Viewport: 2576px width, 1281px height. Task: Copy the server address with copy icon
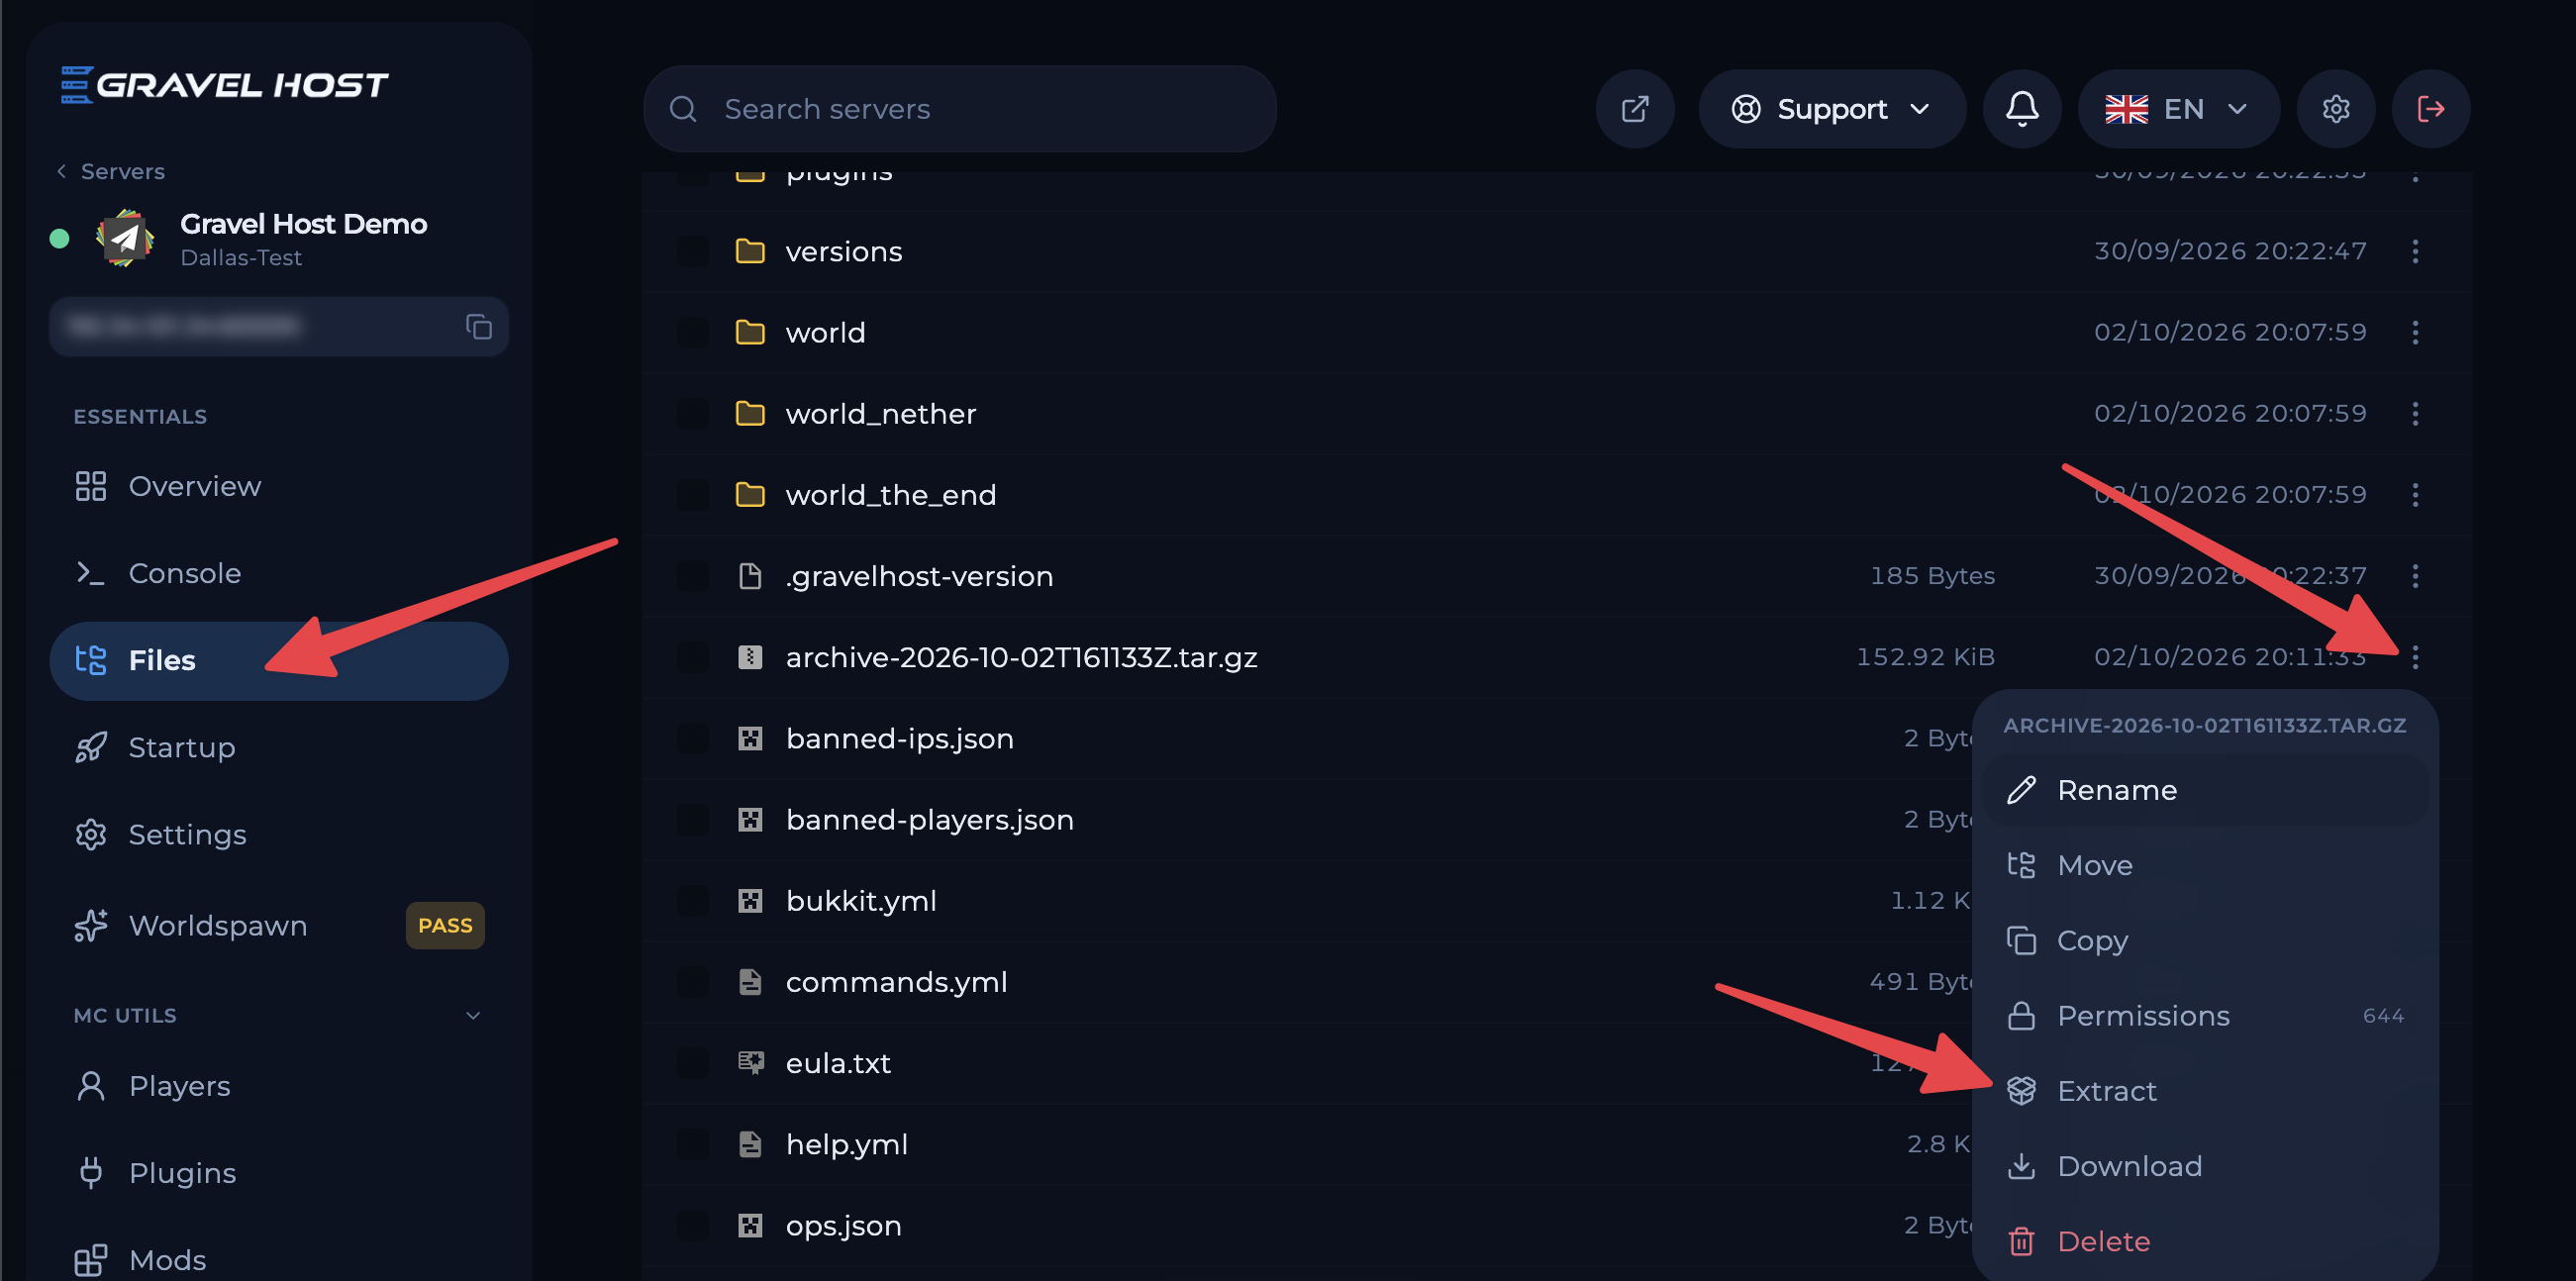[x=479, y=327]
